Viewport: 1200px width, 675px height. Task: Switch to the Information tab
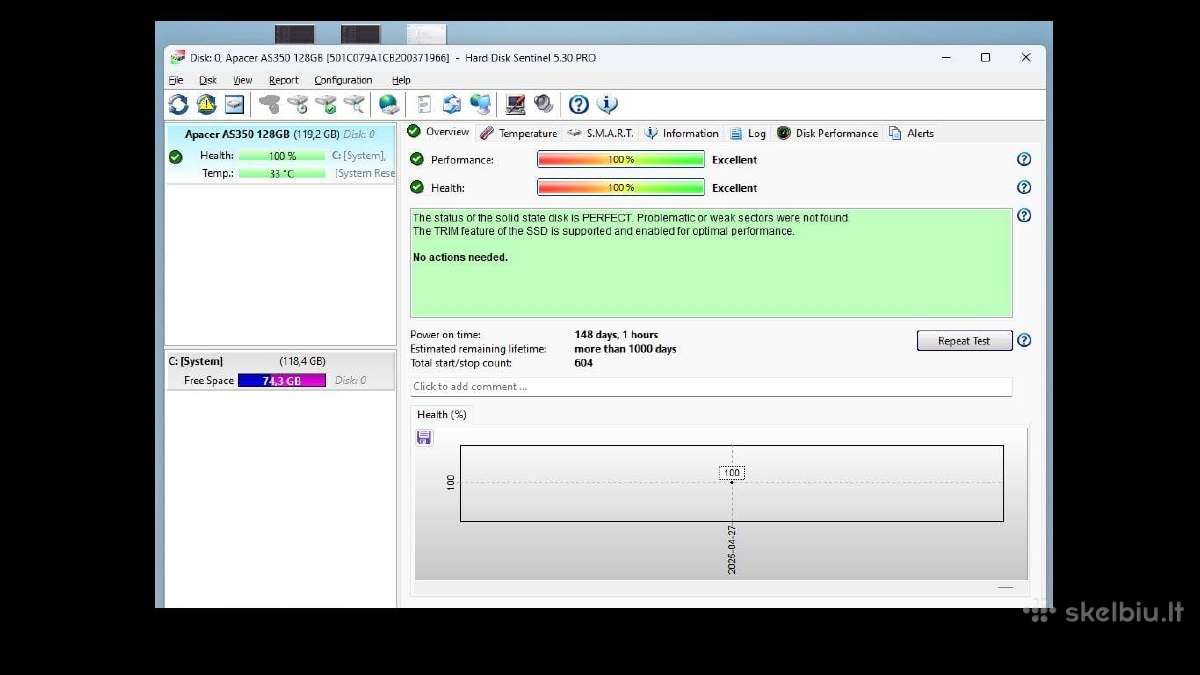(x=682, y=133)
